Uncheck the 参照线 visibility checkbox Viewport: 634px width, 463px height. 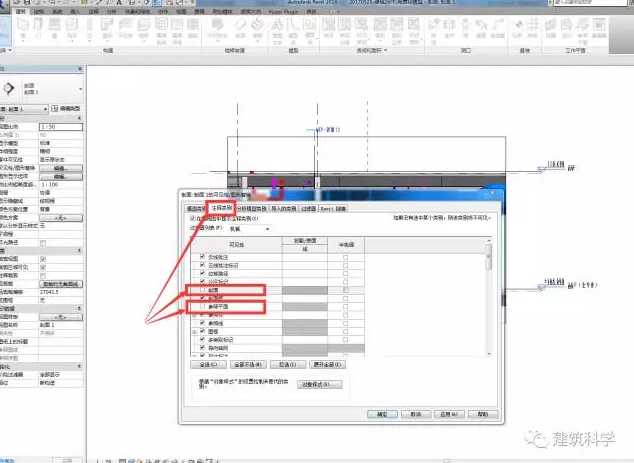coord(203,323)
